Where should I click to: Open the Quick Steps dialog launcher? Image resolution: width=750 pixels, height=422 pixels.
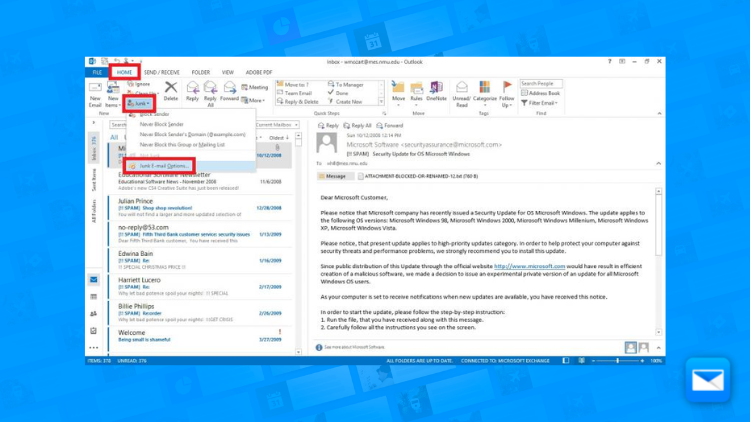pyautogui.click(x=384, y=113)
